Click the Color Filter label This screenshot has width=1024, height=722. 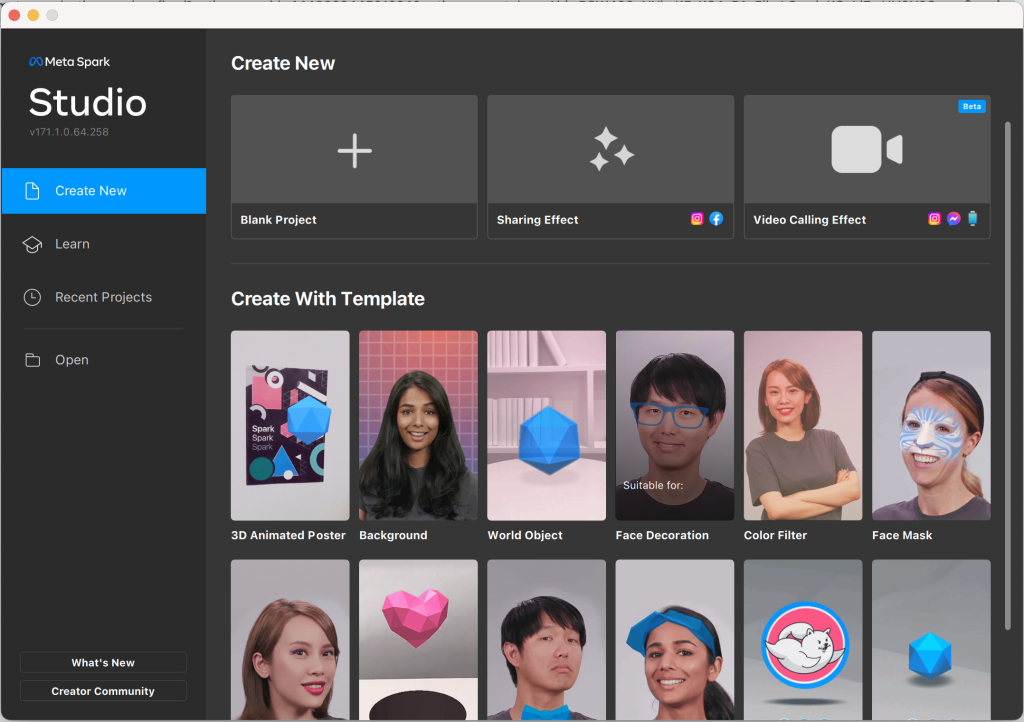tap(775, 535)
